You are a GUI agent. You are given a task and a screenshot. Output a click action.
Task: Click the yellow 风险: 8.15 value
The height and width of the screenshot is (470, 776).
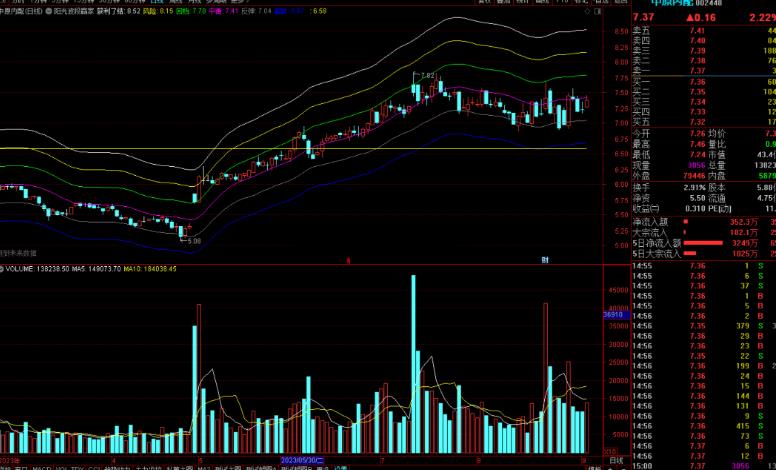coord(158,11)
